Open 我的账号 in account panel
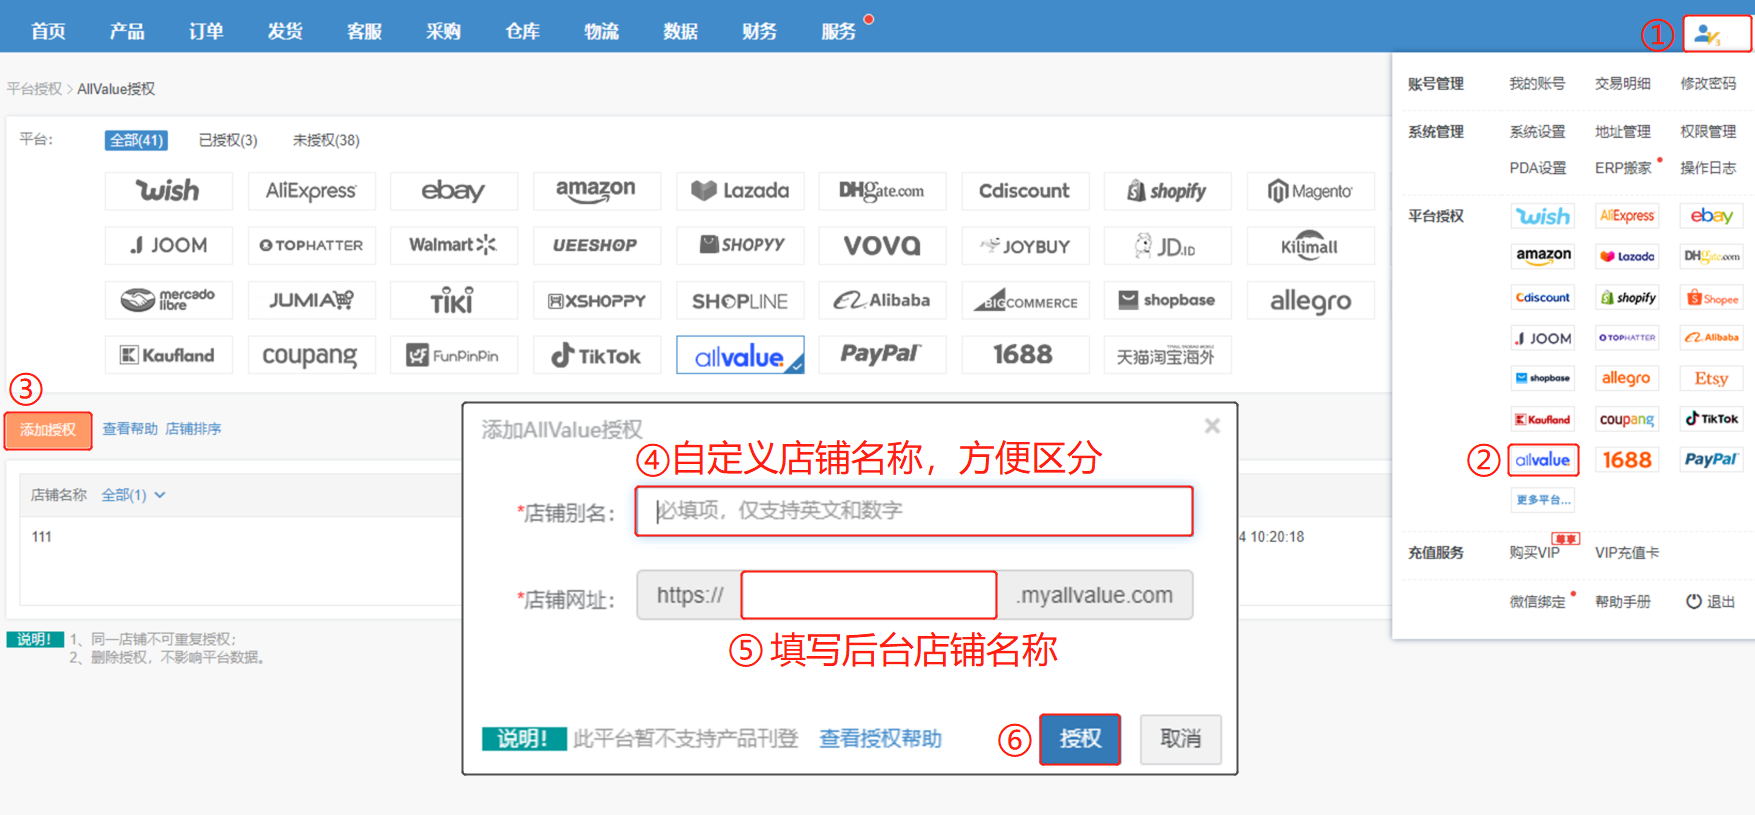The width and height of the screenshot is (1755, 815). (1537, 83)
